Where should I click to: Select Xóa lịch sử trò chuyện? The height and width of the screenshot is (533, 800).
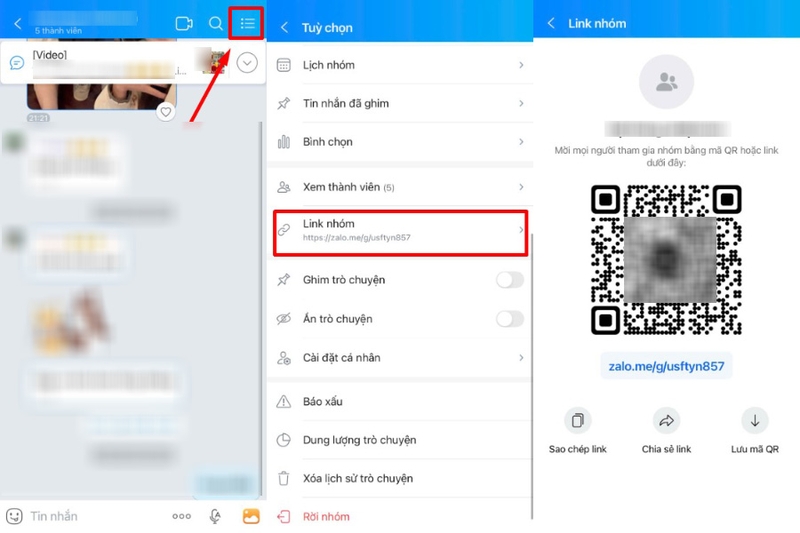(400, 478)
